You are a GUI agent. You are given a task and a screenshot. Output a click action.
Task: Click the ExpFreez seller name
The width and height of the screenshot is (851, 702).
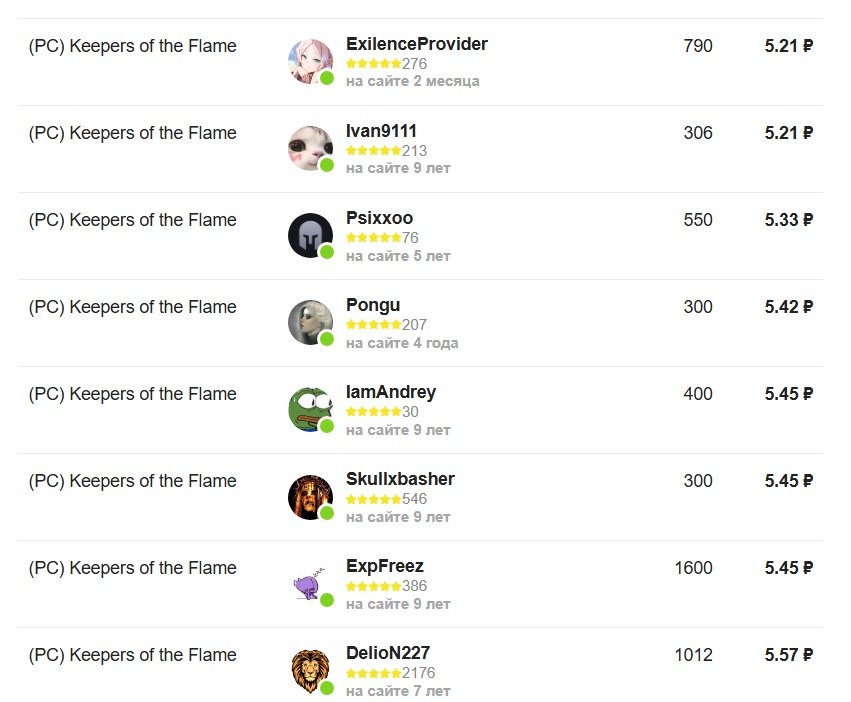(x=384, y=566)
